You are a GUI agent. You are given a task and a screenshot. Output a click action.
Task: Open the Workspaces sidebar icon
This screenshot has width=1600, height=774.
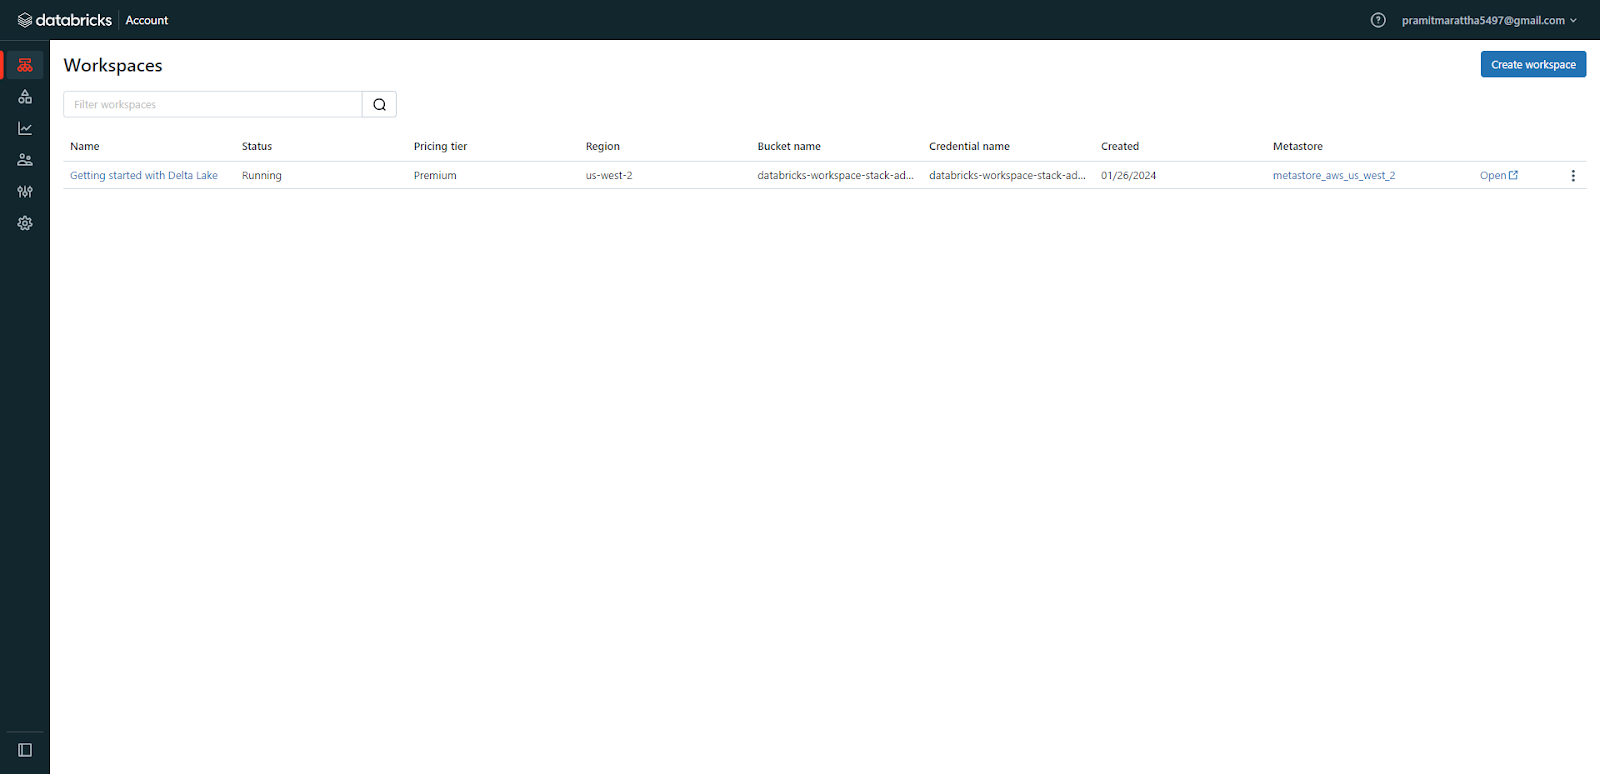pyautogui.click(x=25, y=65)
